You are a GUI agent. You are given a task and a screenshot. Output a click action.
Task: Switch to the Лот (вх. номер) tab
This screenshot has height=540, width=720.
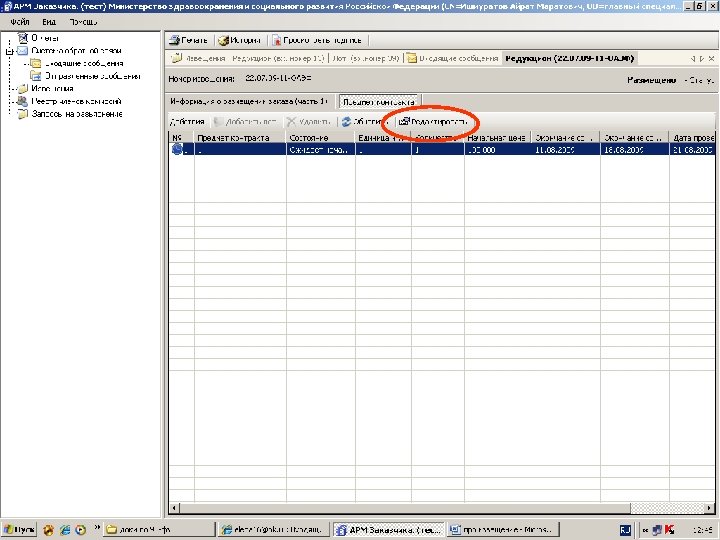[366, 58]
